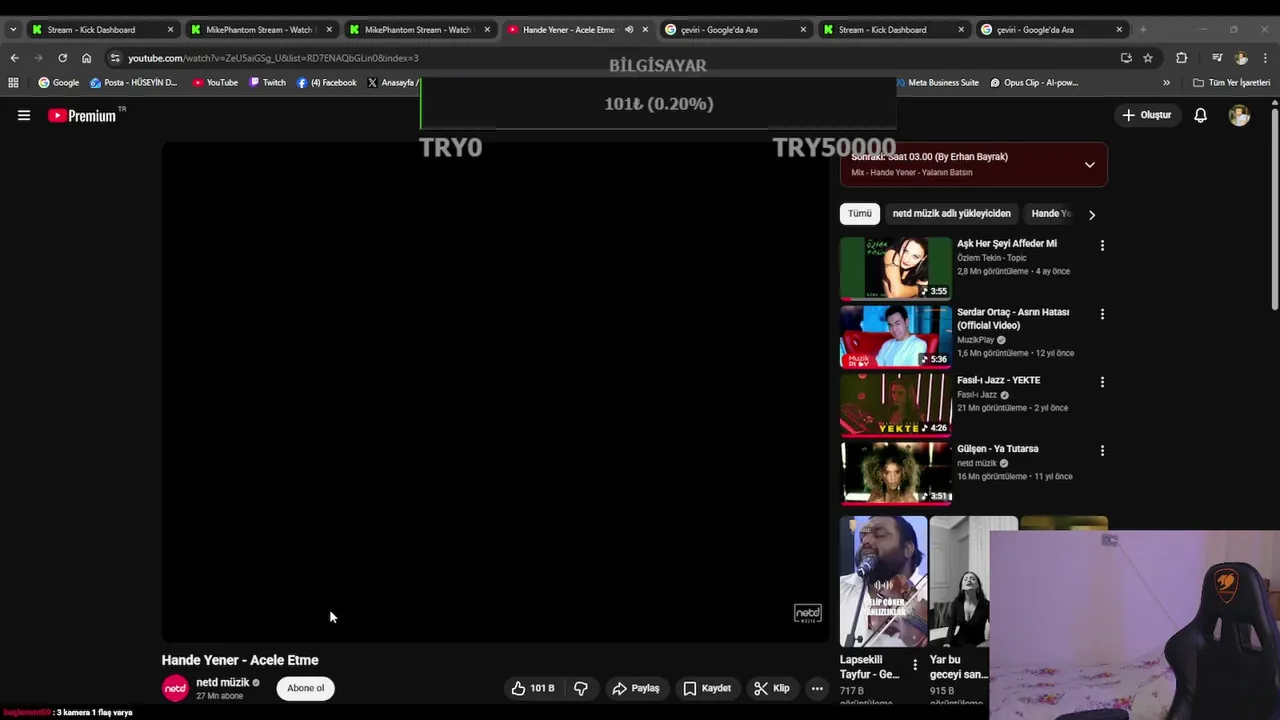Select the Hande Ye... filter chip
Image resolution: width=1280 pixels, height=720 pixels.
pyautogui.click(x=1050, y=213)
